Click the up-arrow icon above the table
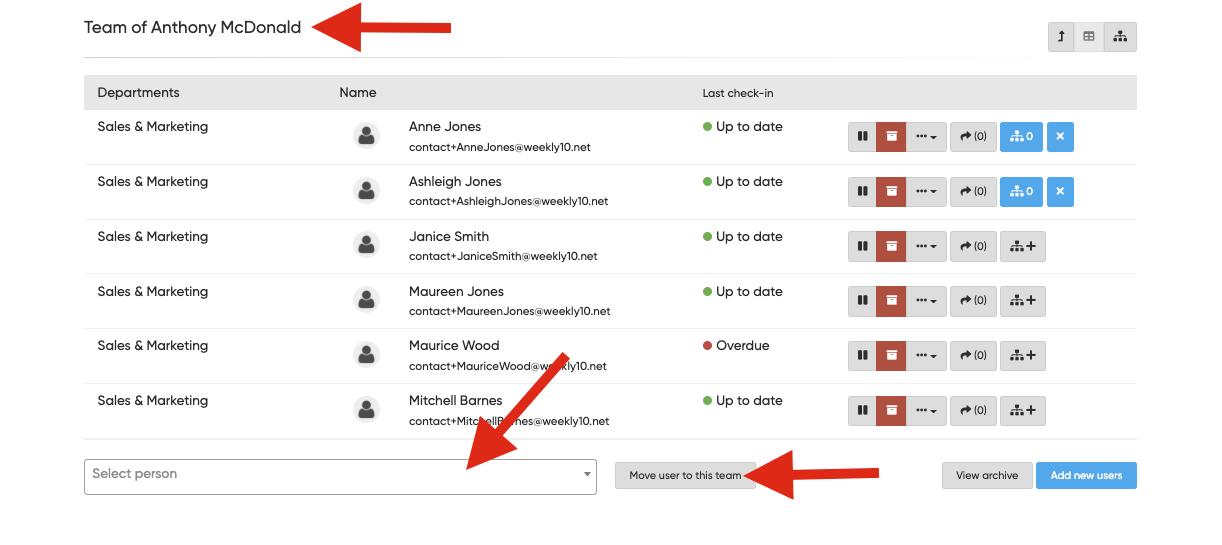 pyautogui.click(x=1061, y=37)
